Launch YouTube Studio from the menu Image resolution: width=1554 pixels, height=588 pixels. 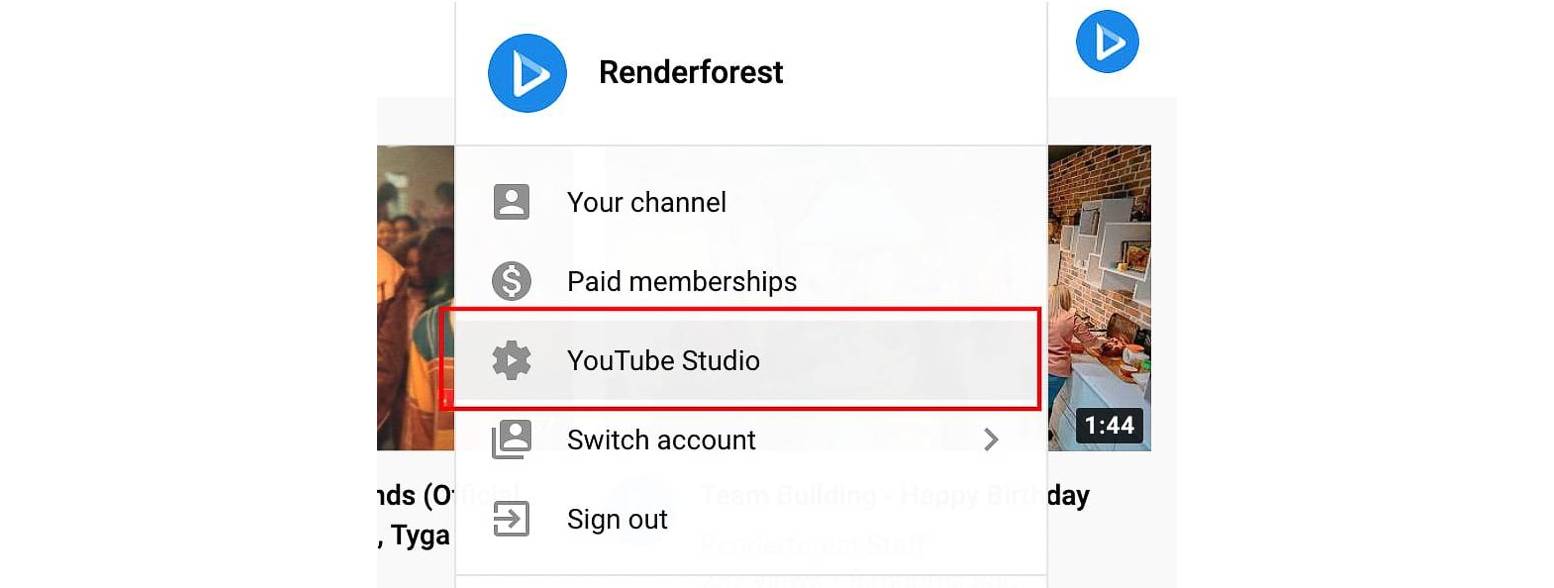(x=751, y=360)
